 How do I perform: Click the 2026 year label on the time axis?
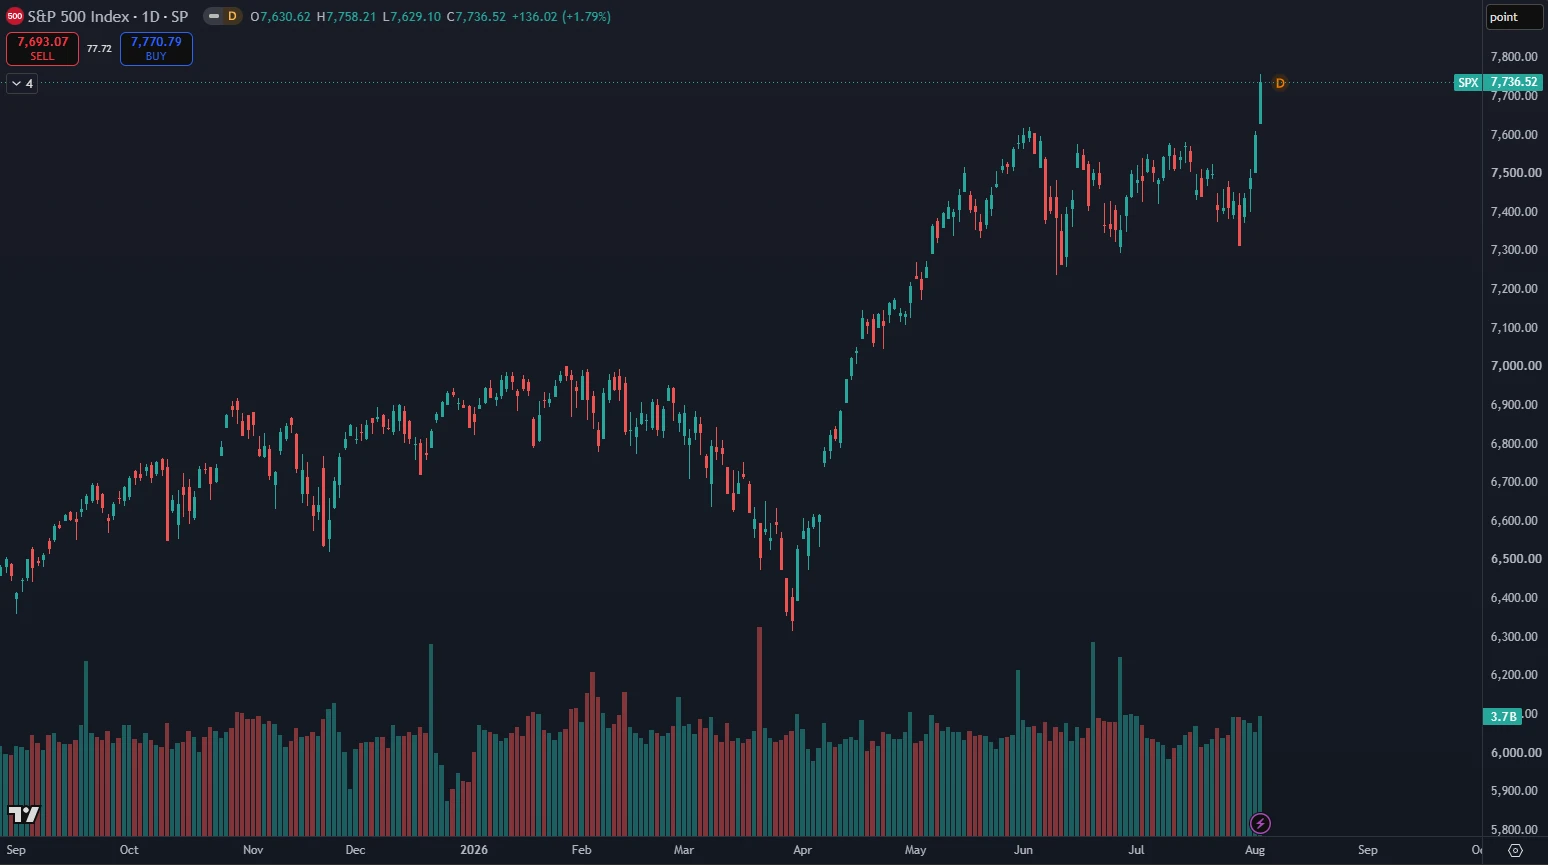[474, 850]
